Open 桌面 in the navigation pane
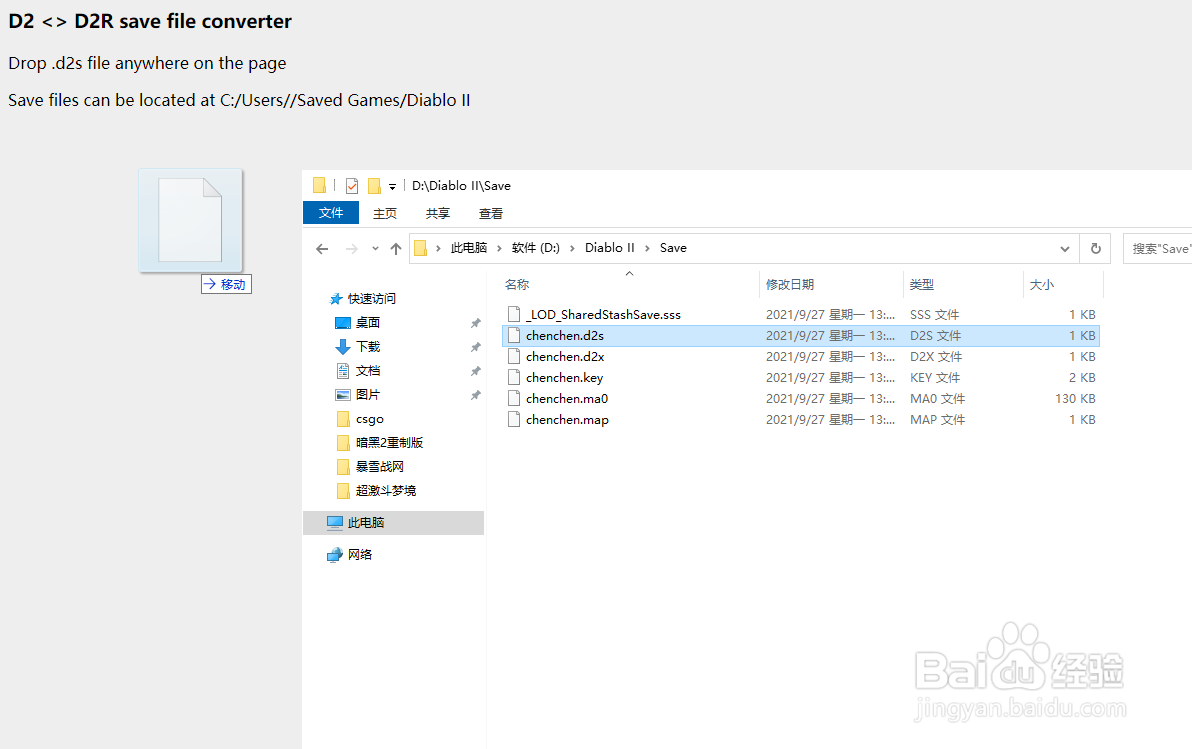Image resolution: width=1192 pixels, height=749 pixels. tap(368, 322)
